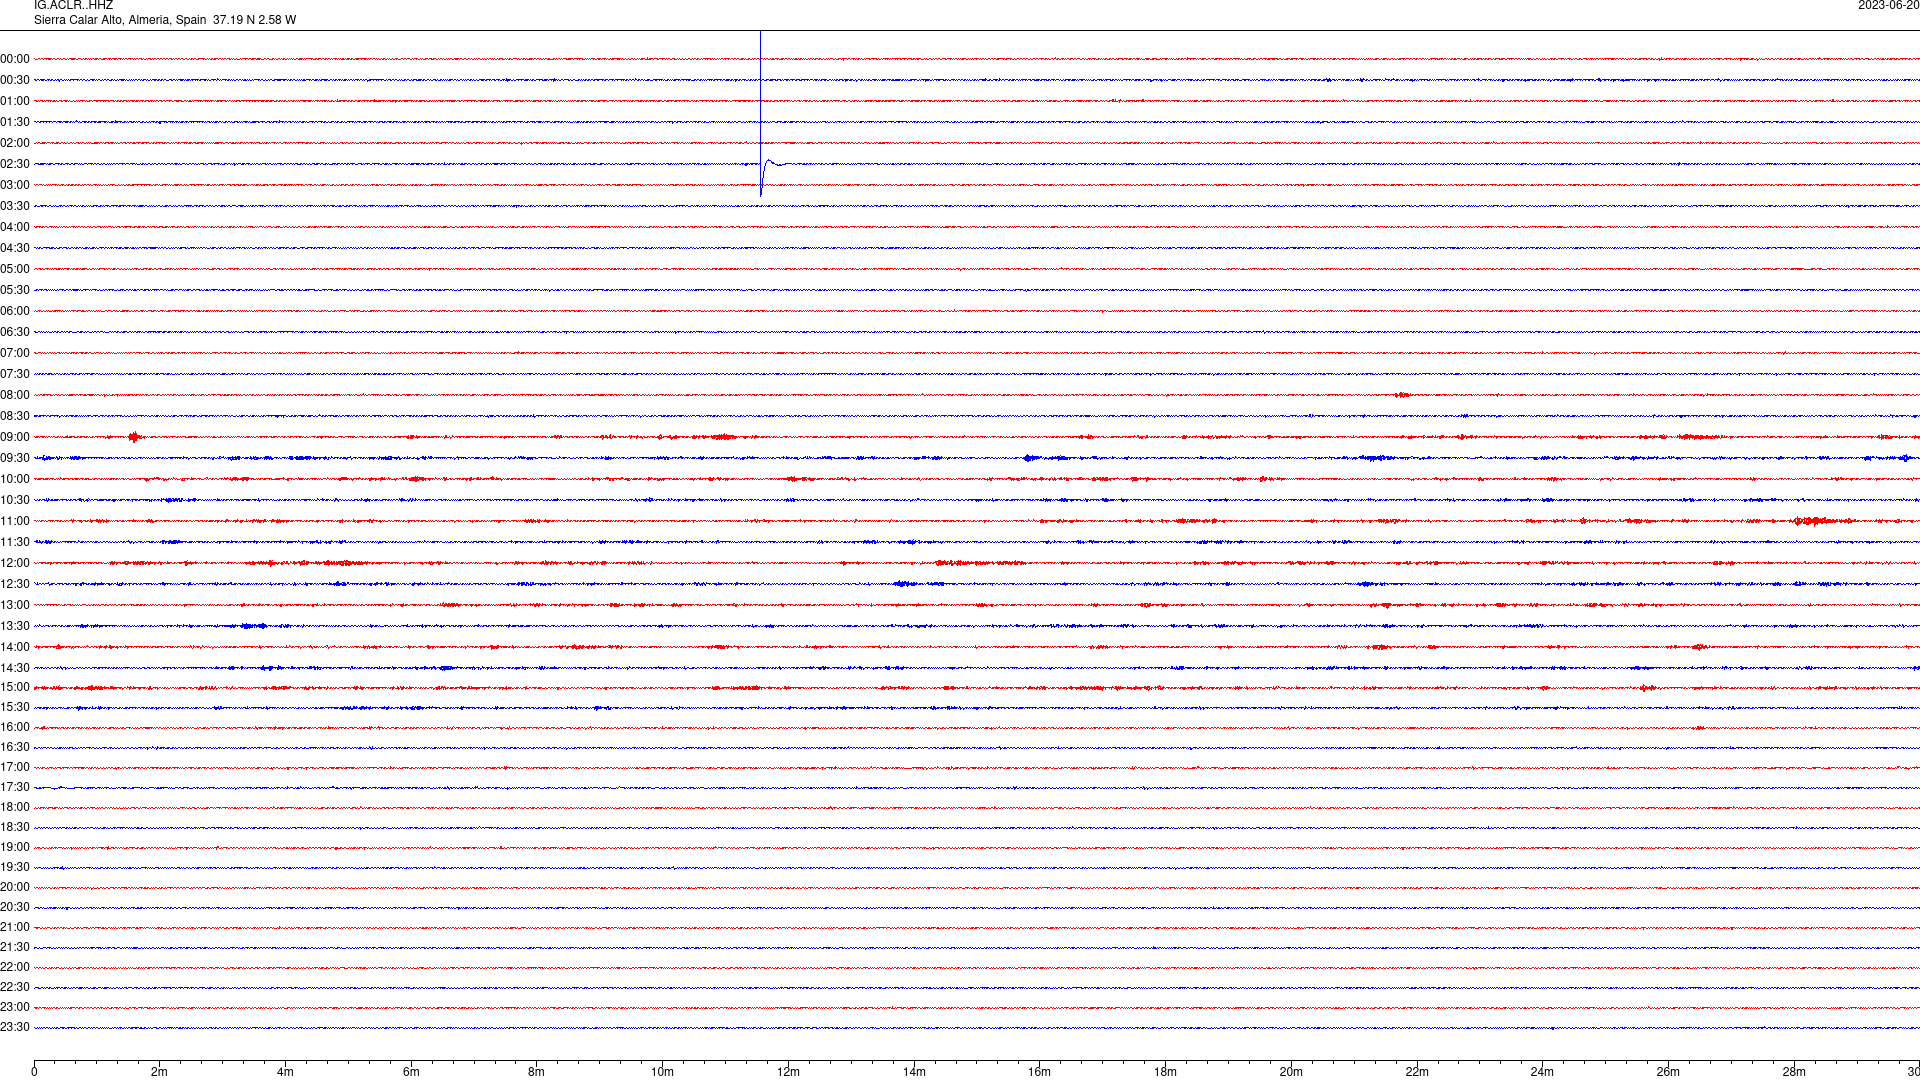Click the 16m tick on the time axis
The image size is (1920, 1080).
click(x=1040, y=1072)
